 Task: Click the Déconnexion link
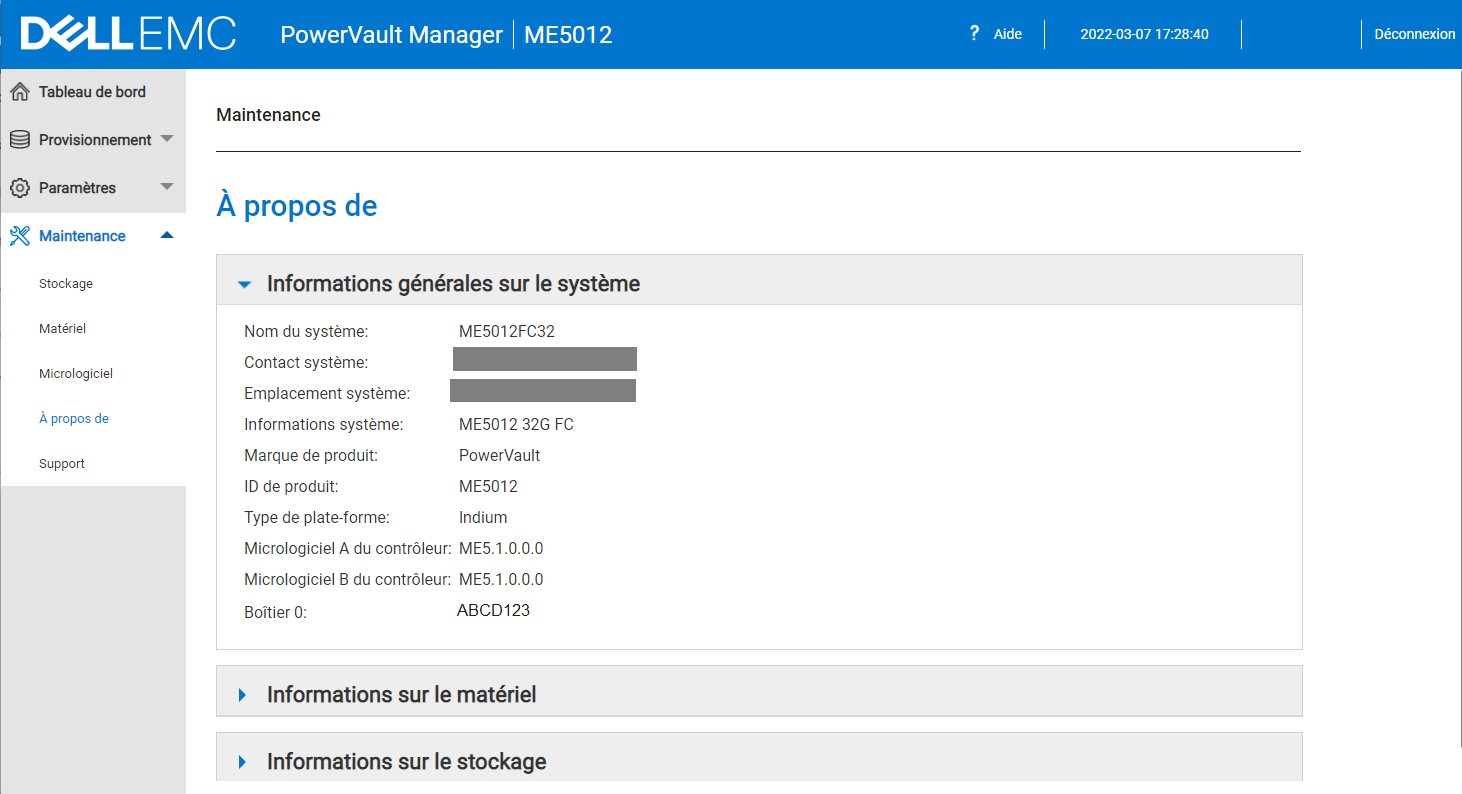pos(1414,33)
